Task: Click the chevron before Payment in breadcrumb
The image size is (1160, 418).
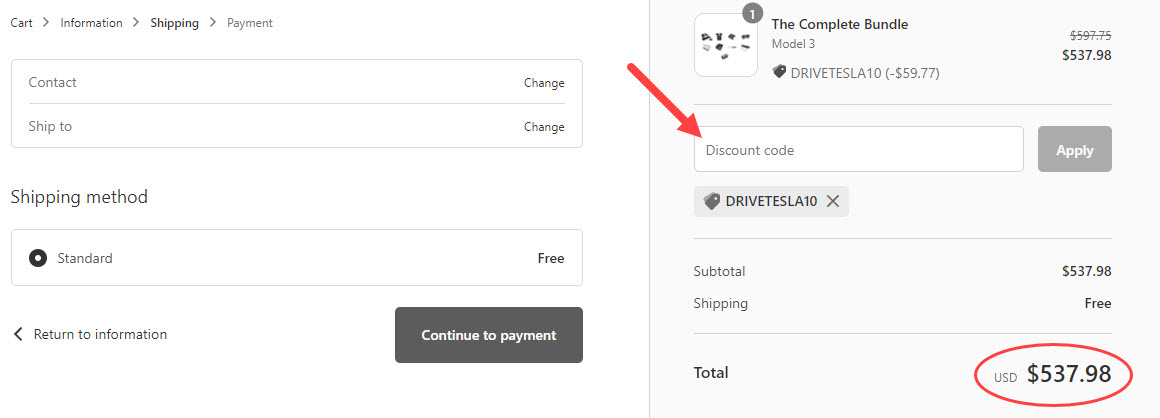Action: (x=213, y=23)
